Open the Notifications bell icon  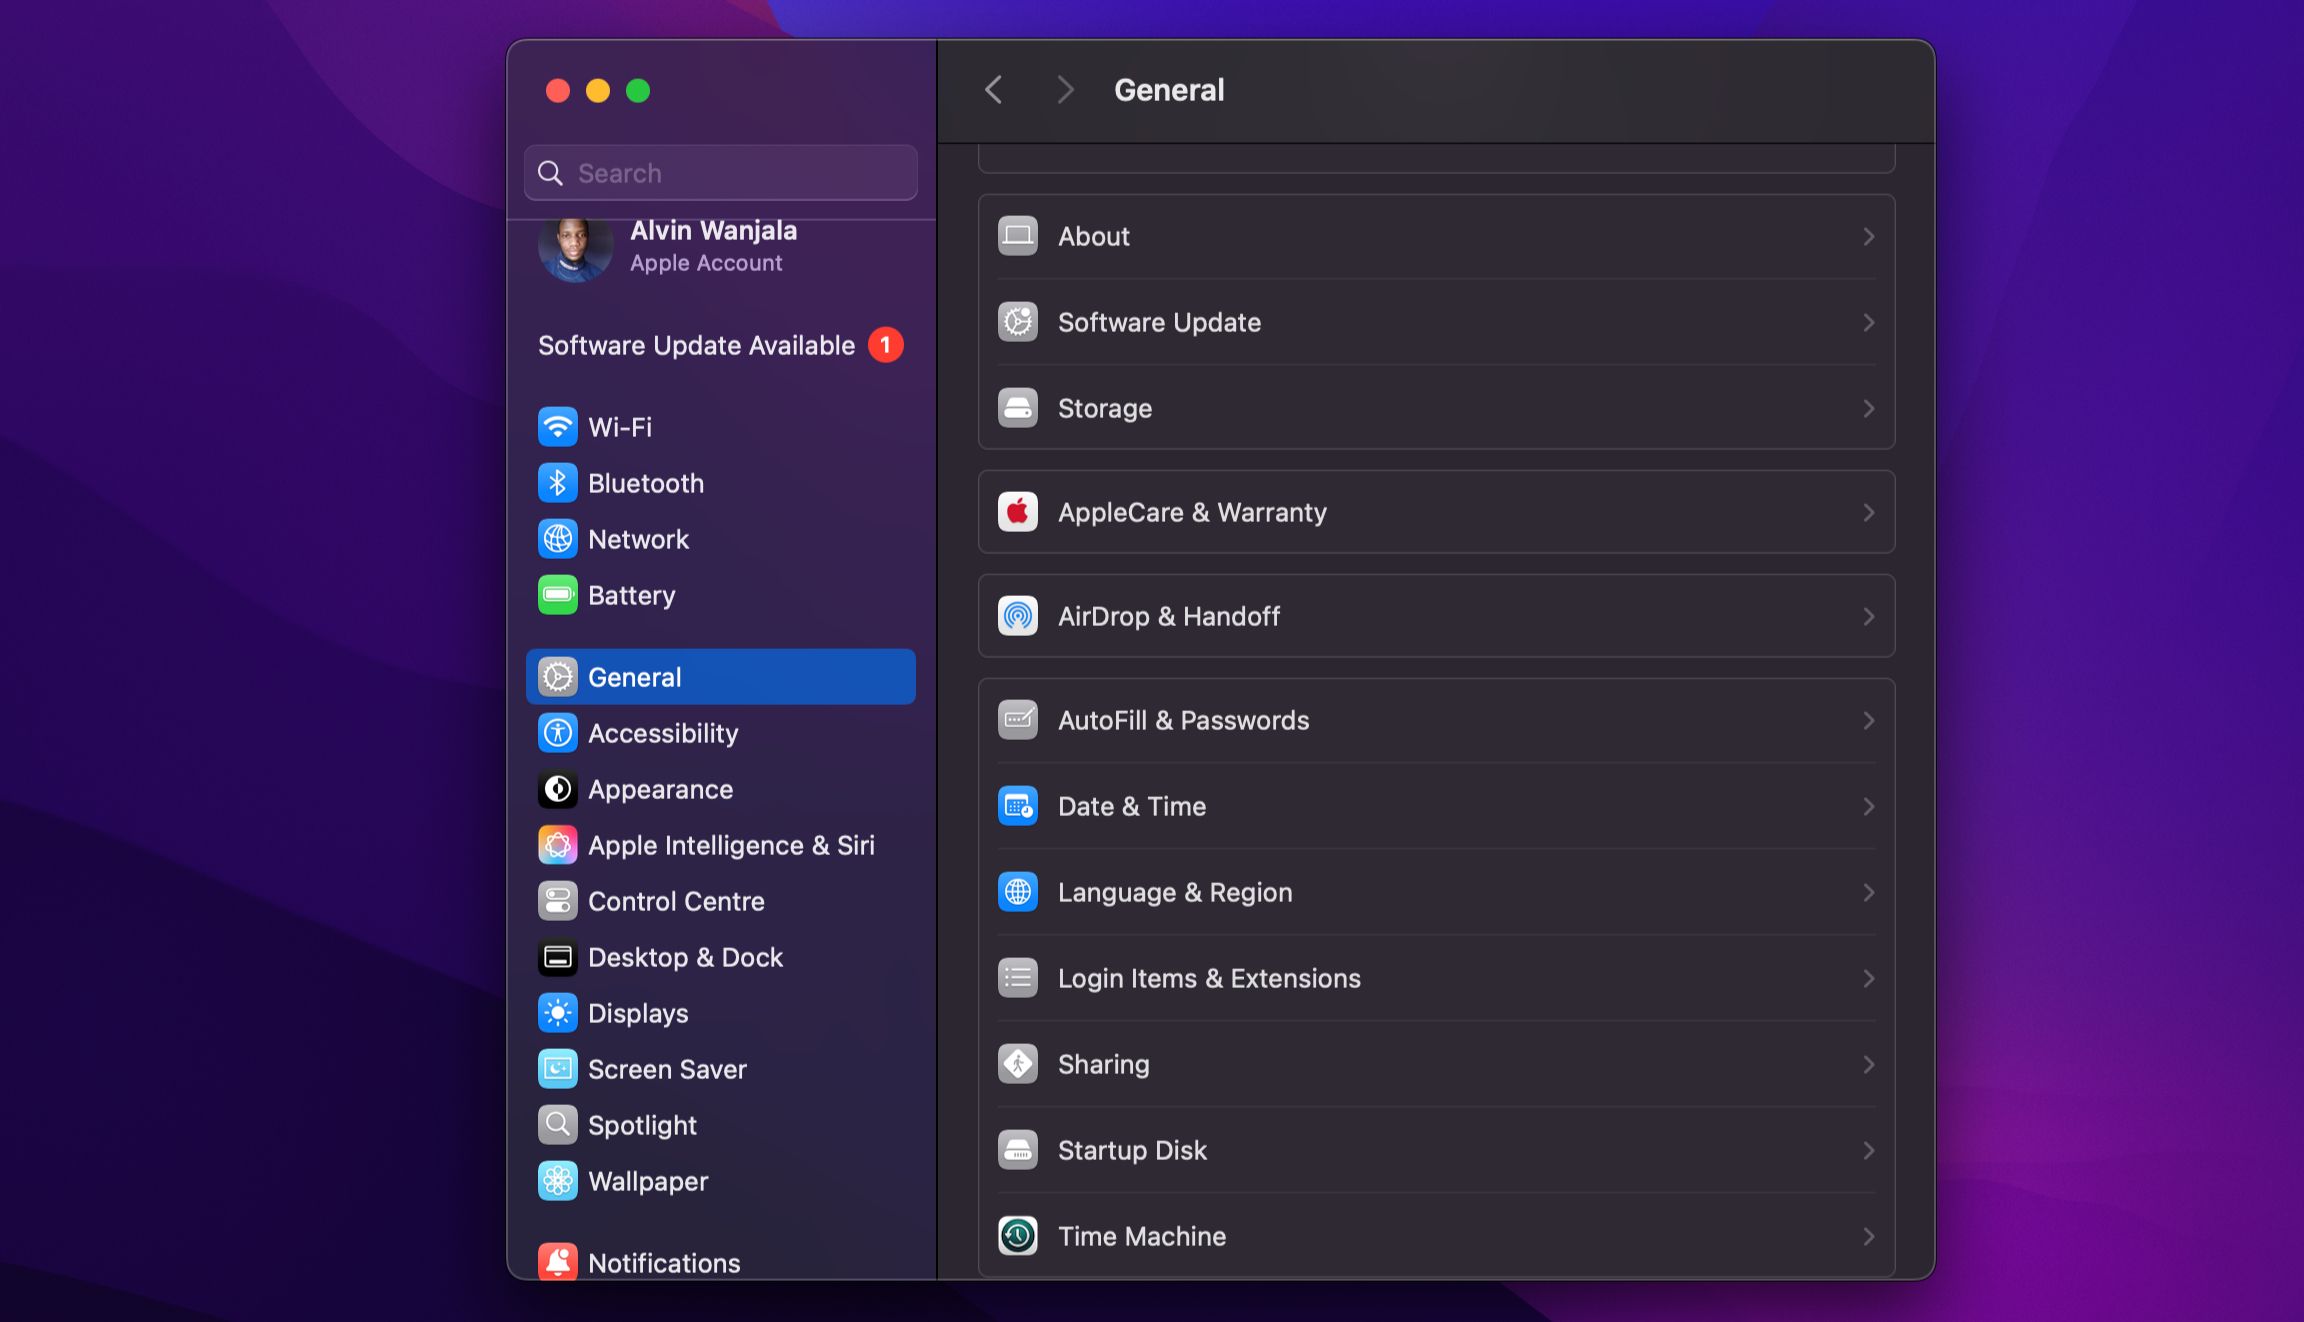pos(558,1262)
